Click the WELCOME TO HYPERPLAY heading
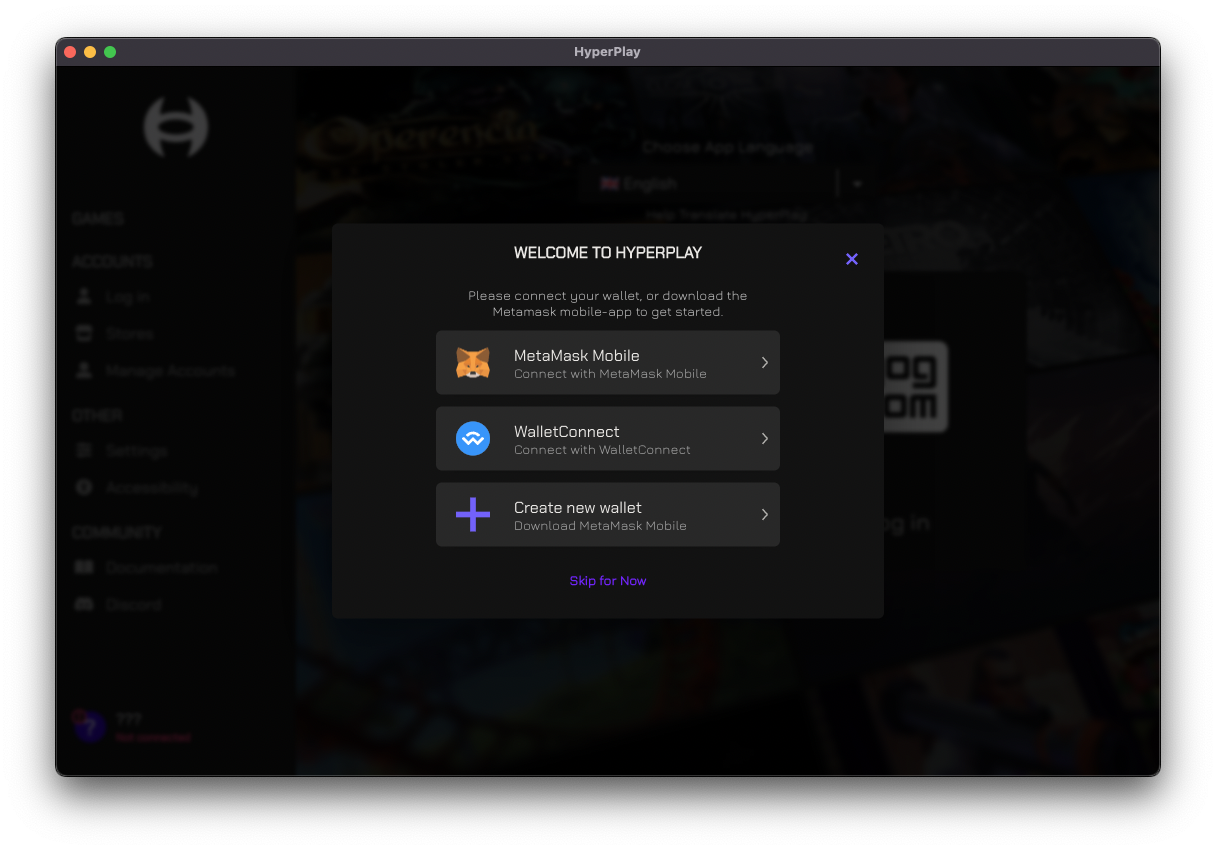This screenshot has width=1216, height=850. [608, 253]
